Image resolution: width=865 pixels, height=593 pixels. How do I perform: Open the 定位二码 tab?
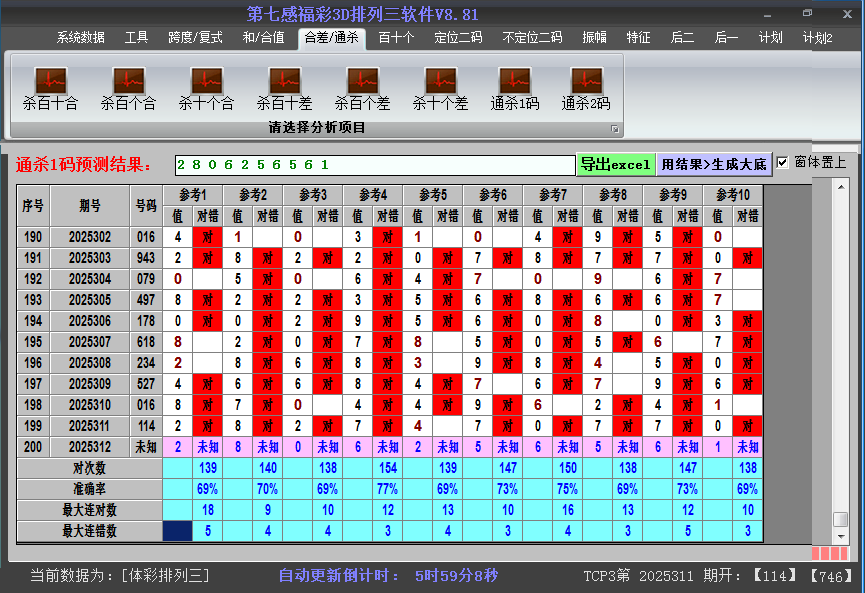(x=458, y=38)
